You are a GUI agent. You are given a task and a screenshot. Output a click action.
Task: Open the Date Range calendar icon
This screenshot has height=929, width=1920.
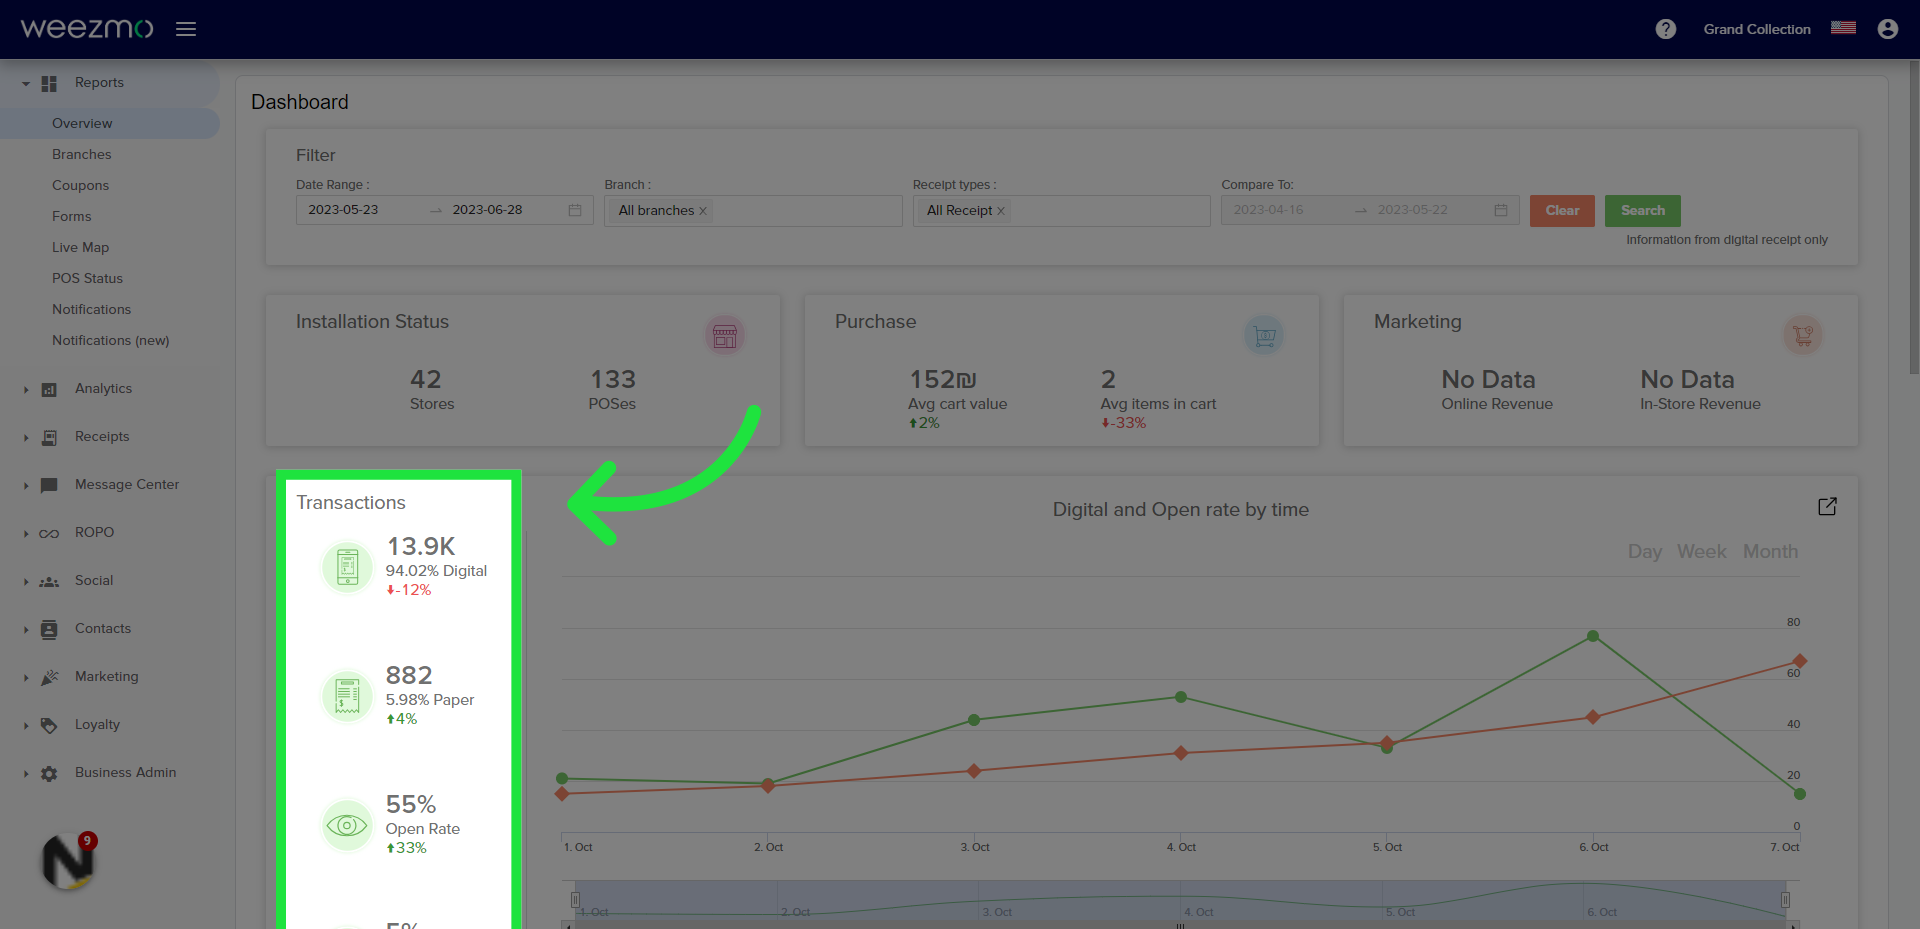tap(575, 210)
